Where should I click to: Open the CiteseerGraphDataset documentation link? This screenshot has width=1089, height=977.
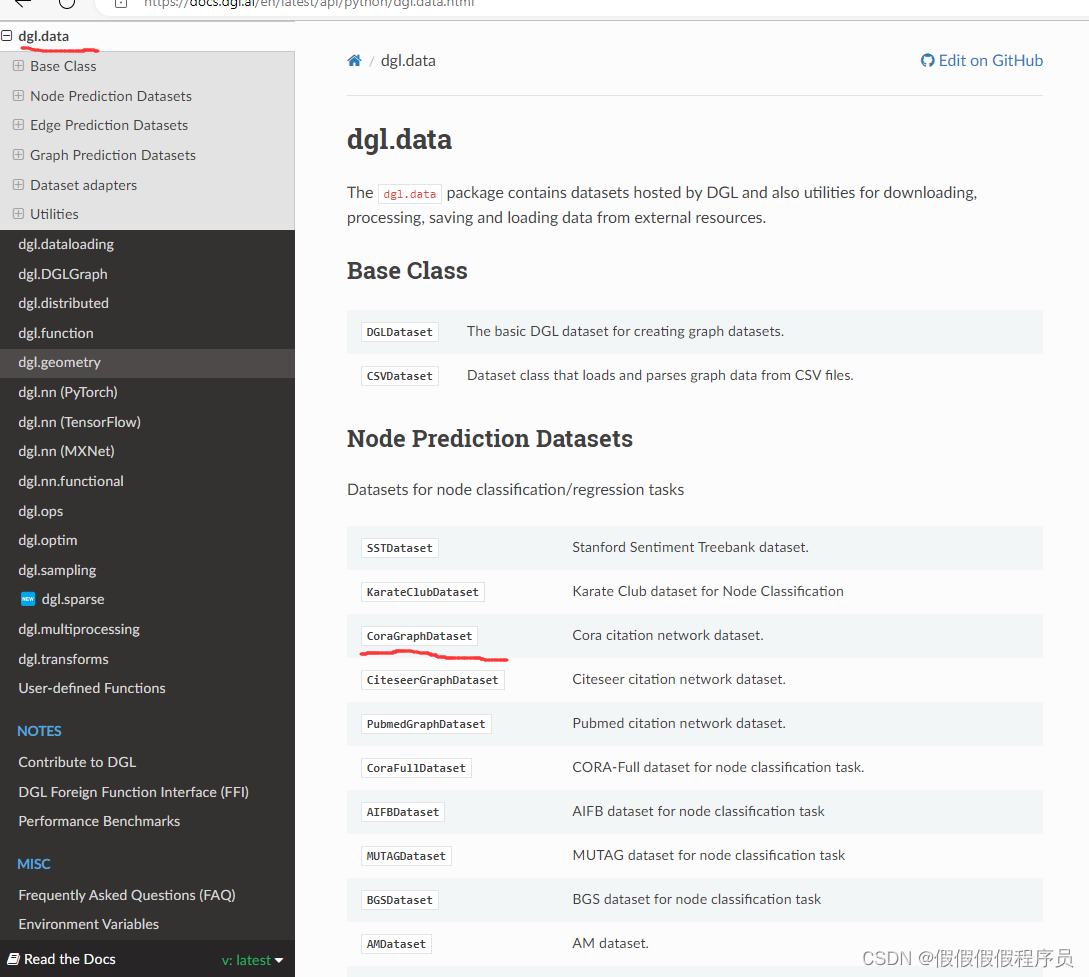point(432,679)
